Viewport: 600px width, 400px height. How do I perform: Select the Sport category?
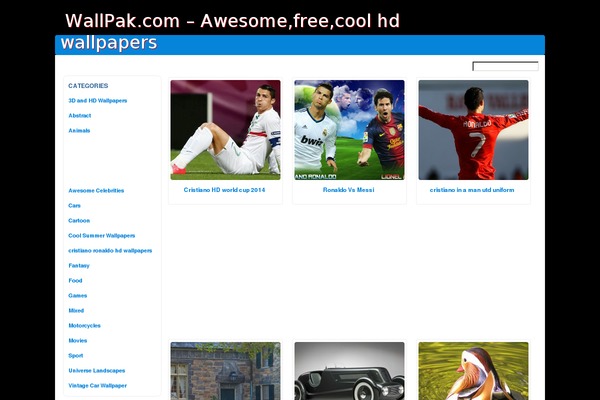pyautogui.click(x=75, y=356)
